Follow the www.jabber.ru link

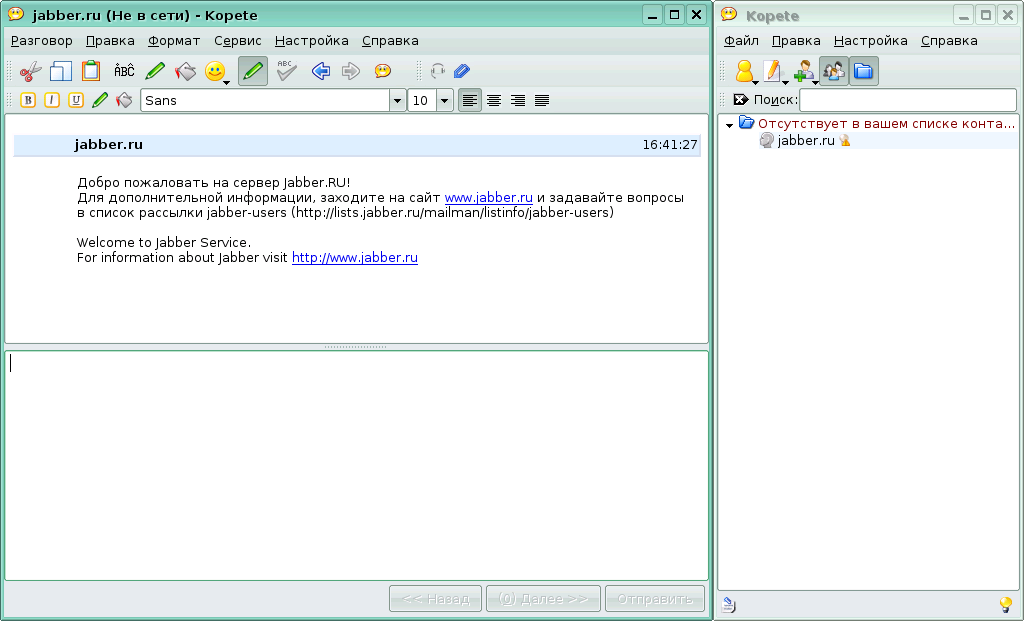[x=488, y=197]
